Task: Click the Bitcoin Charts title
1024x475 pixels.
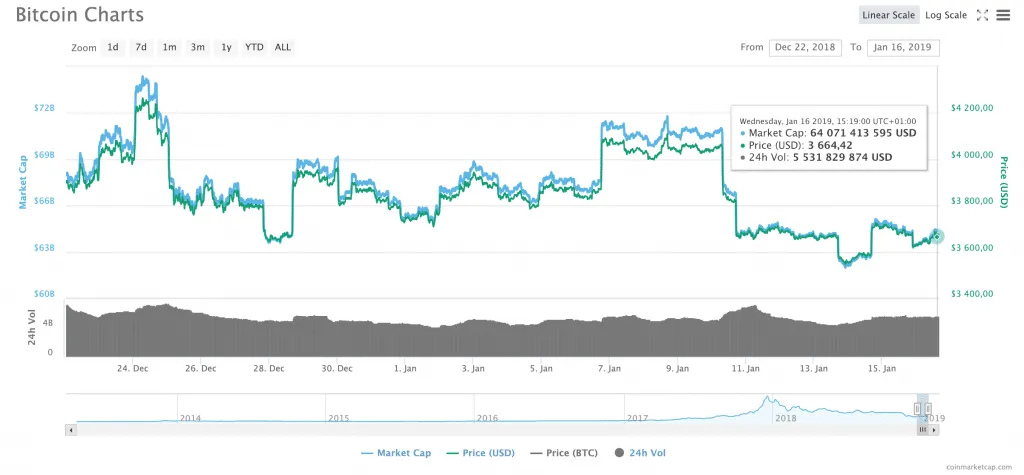Action: click(79, 14)
